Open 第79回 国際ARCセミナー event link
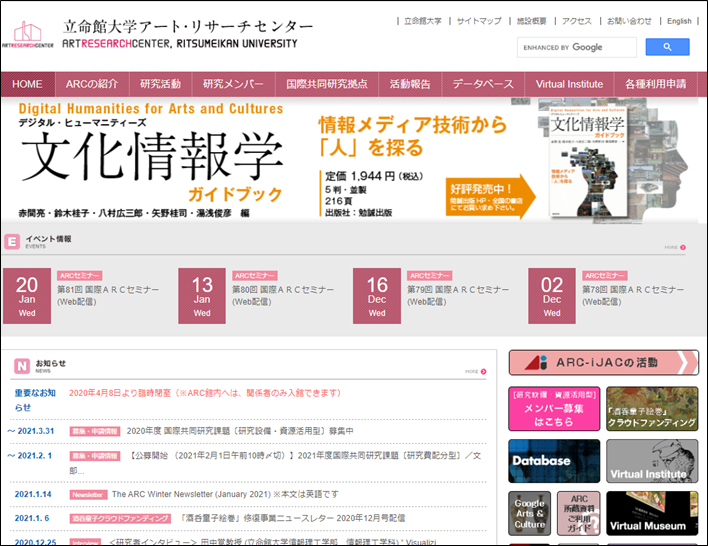The height and width of the screenshot is (546, 708). (x=458, y=295)
